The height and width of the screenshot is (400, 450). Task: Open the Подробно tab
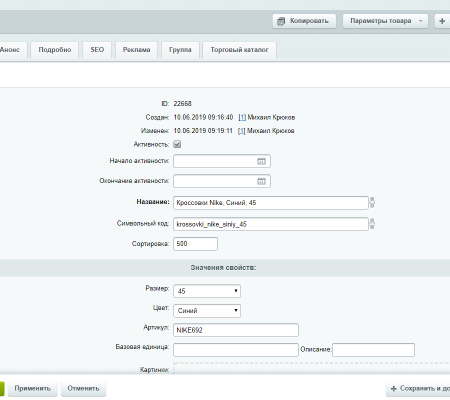pos(55,50)
